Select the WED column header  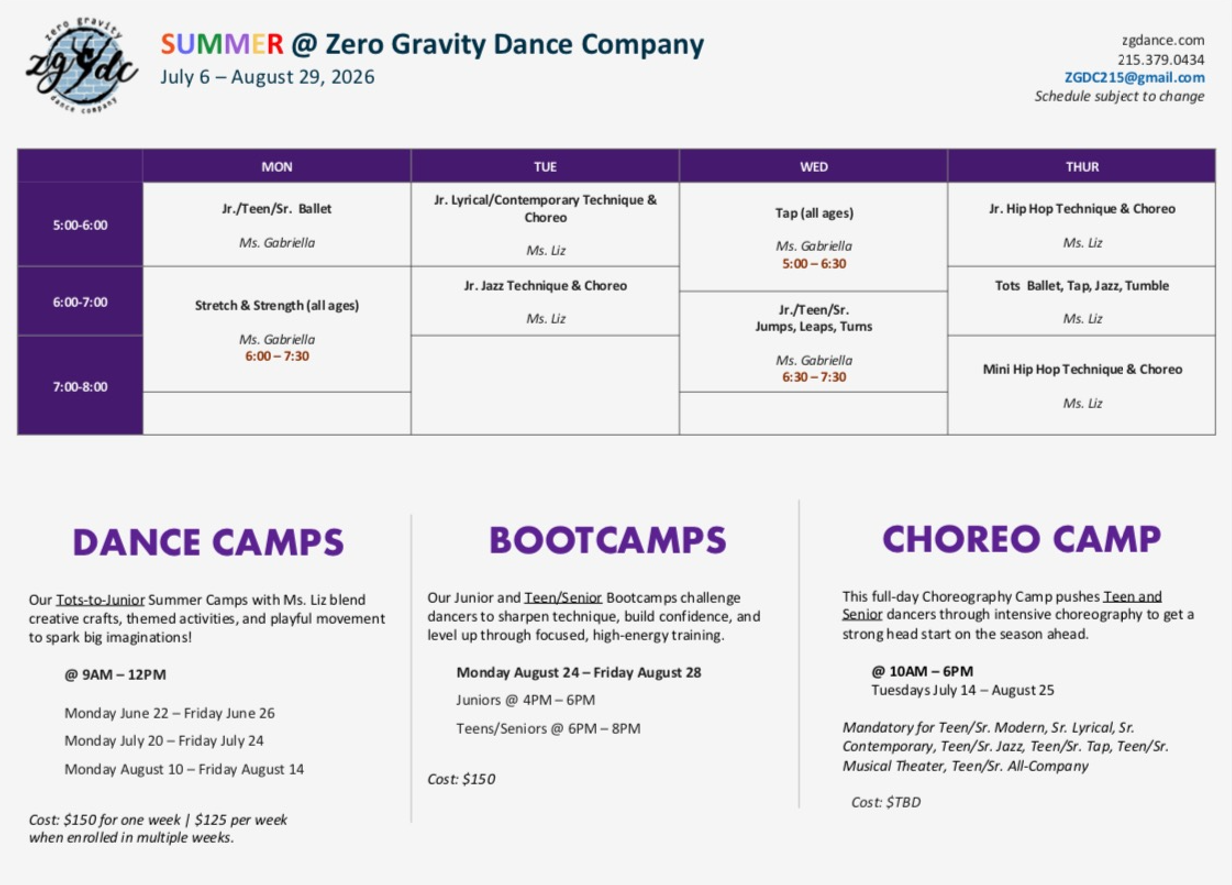coord(814,167)
